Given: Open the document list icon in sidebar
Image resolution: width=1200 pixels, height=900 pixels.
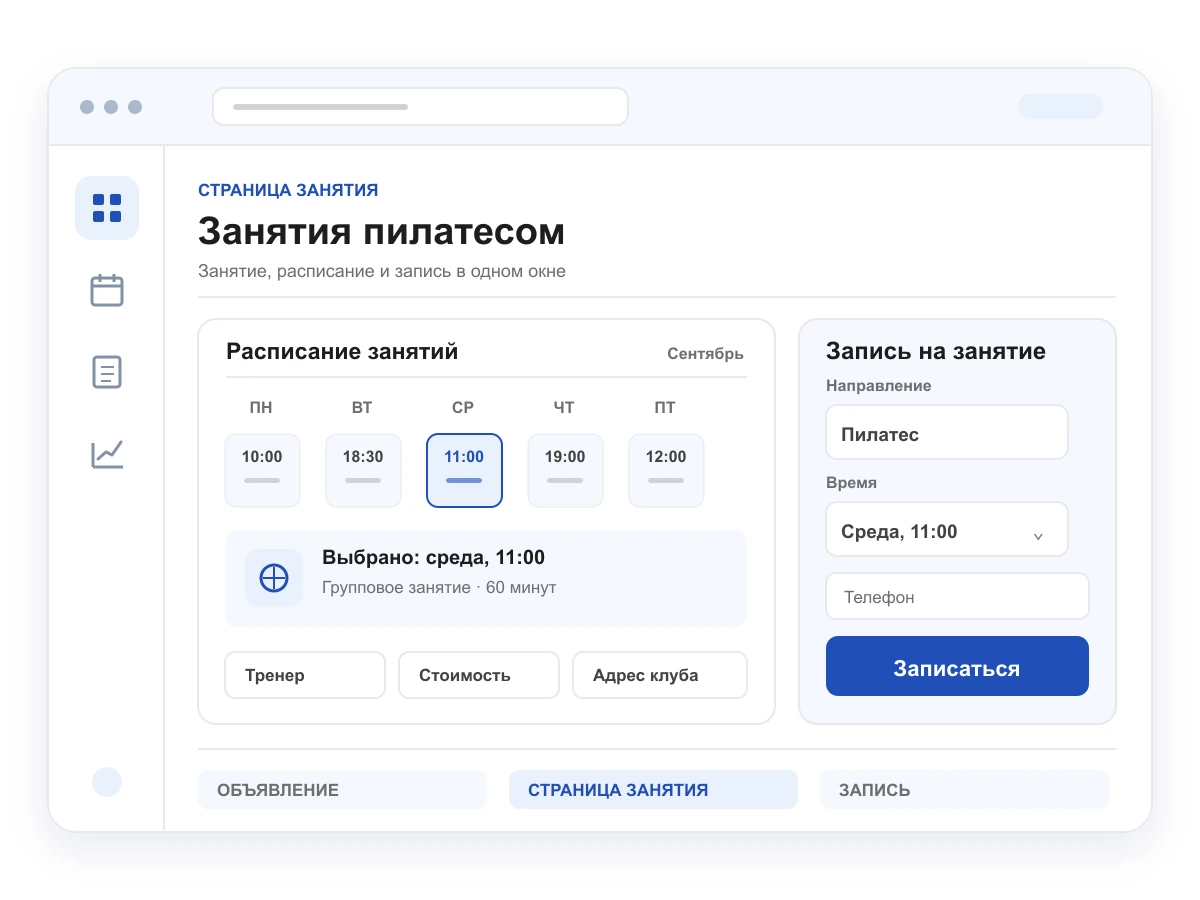Looking at the screenshot, I should 107,372.
